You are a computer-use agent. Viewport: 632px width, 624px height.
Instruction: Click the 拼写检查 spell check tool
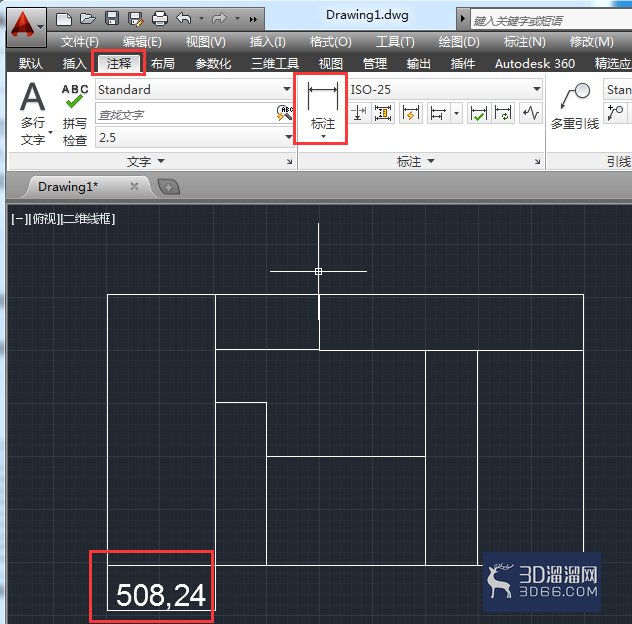[x=75, y=114]
